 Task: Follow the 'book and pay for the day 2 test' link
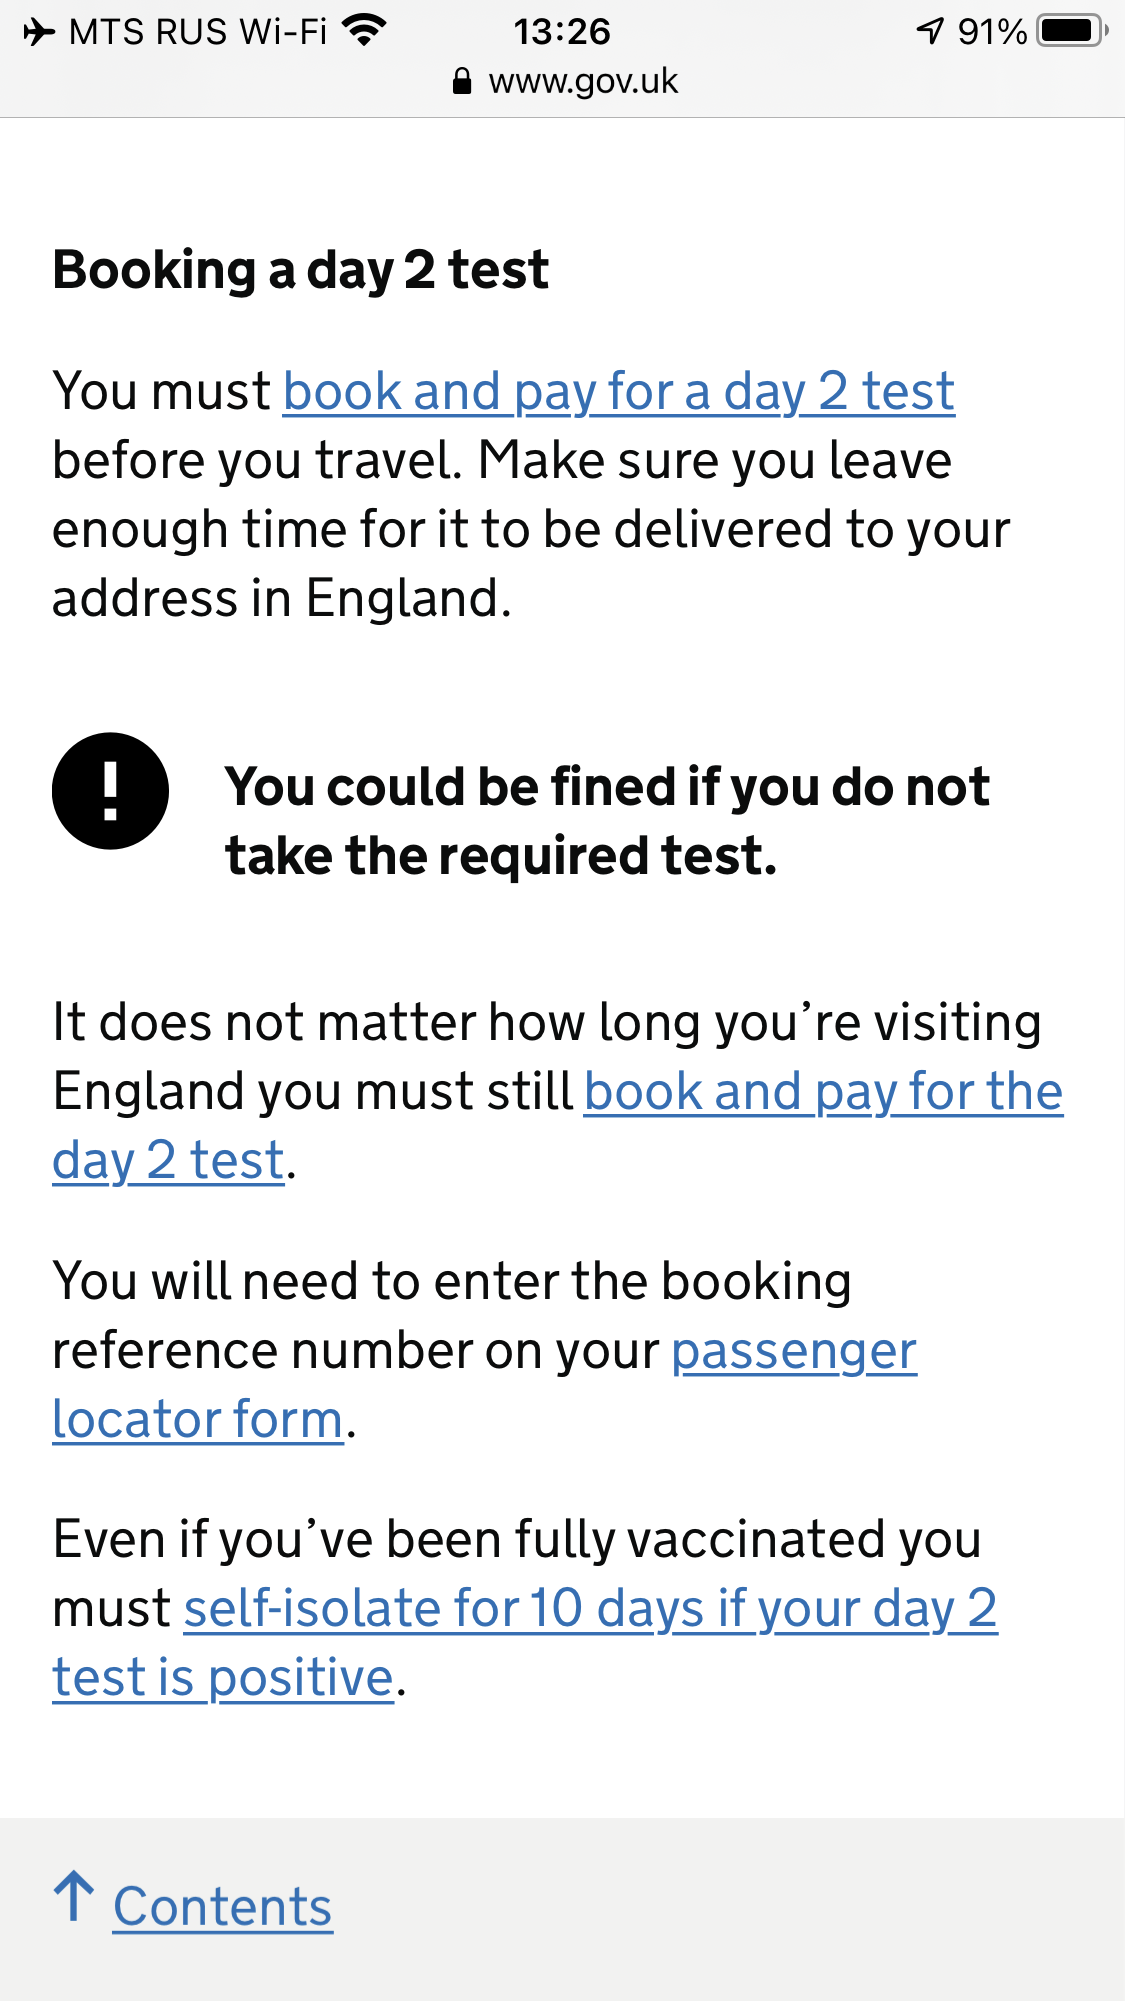click(x=822, y=1092)
